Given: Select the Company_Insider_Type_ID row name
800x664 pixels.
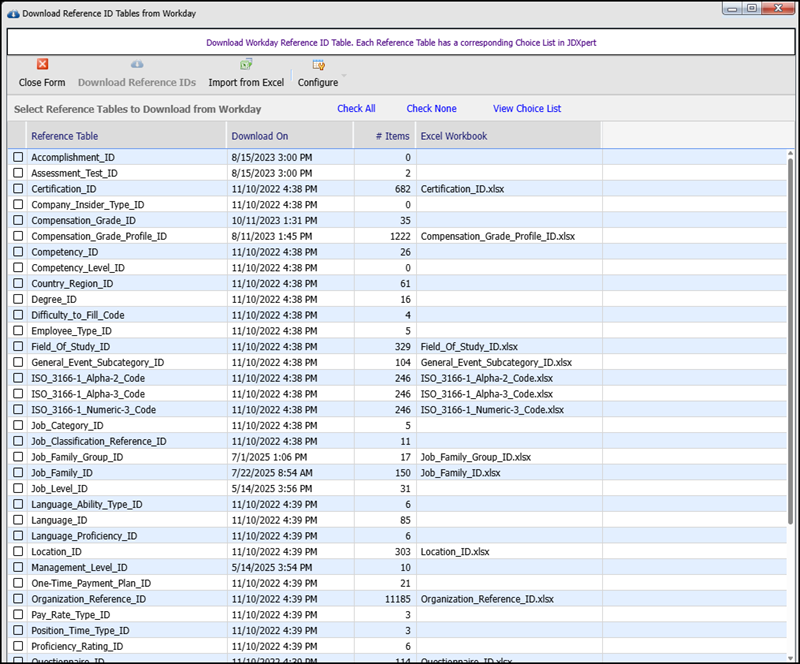Looking at the screenshot, I should pos(88,205).
